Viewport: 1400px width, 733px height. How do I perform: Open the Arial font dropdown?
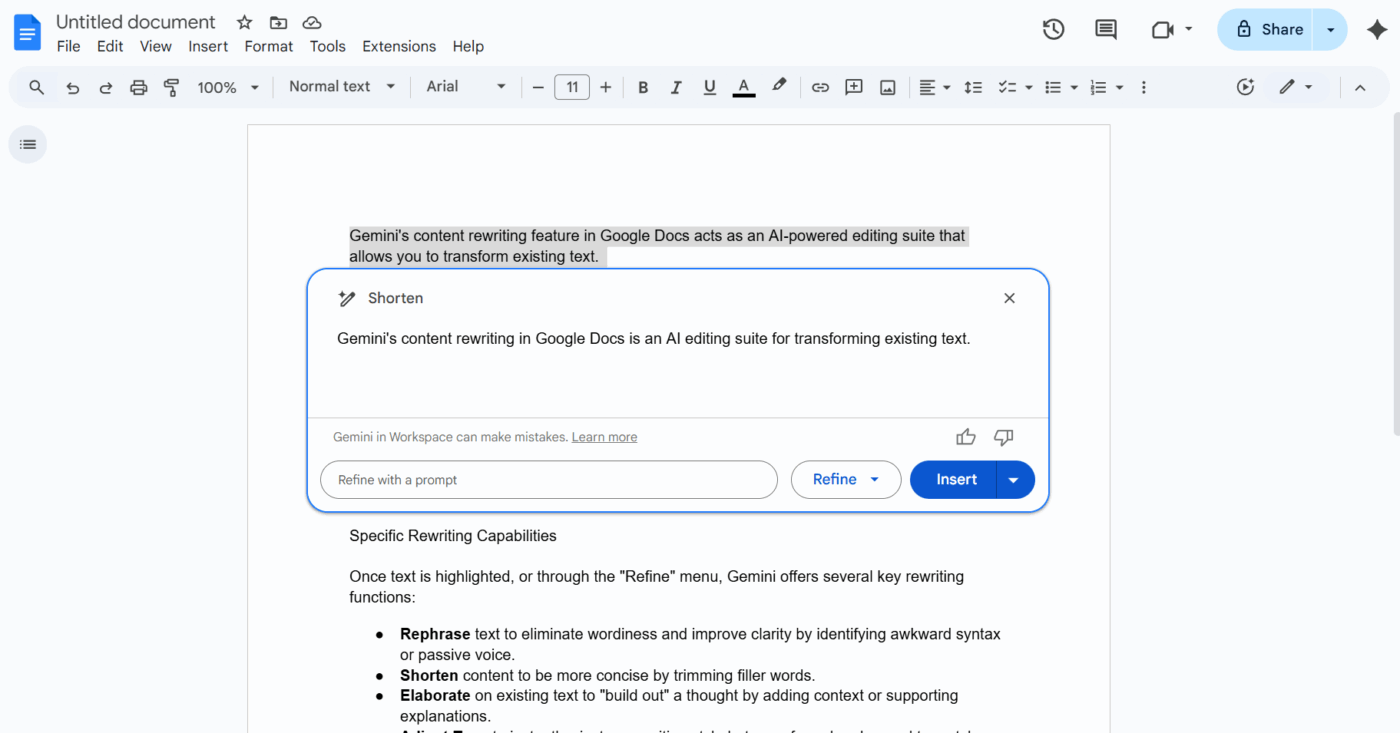(466, 87)
